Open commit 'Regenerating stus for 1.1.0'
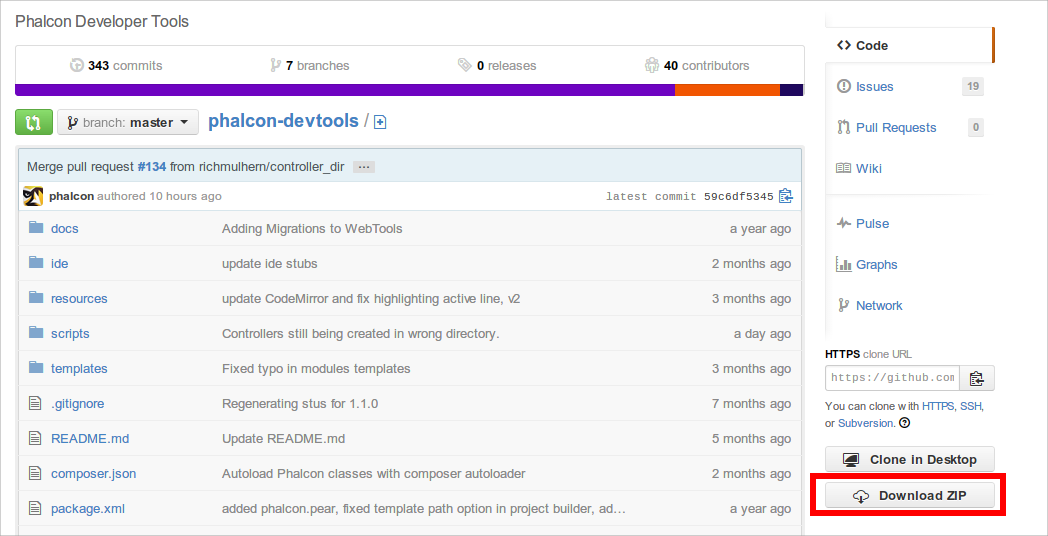The height and width of the screenshot is (536, 1048). tap(300, 404)
